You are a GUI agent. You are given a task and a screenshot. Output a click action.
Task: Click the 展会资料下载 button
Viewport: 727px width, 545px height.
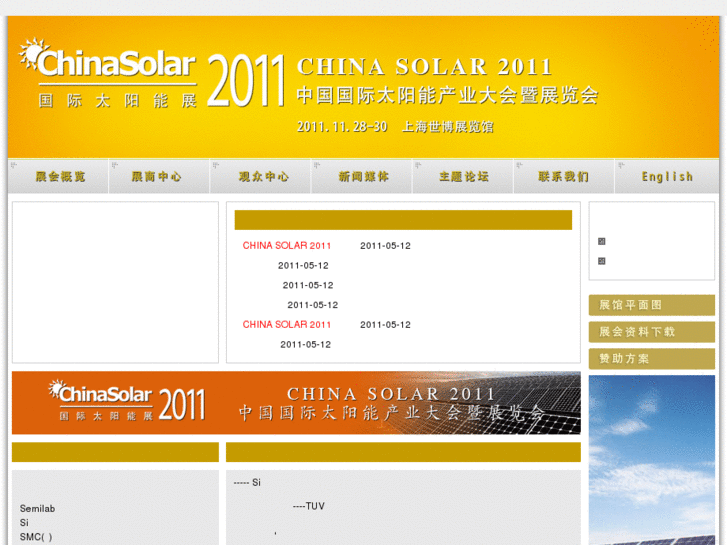coord(651,332)
